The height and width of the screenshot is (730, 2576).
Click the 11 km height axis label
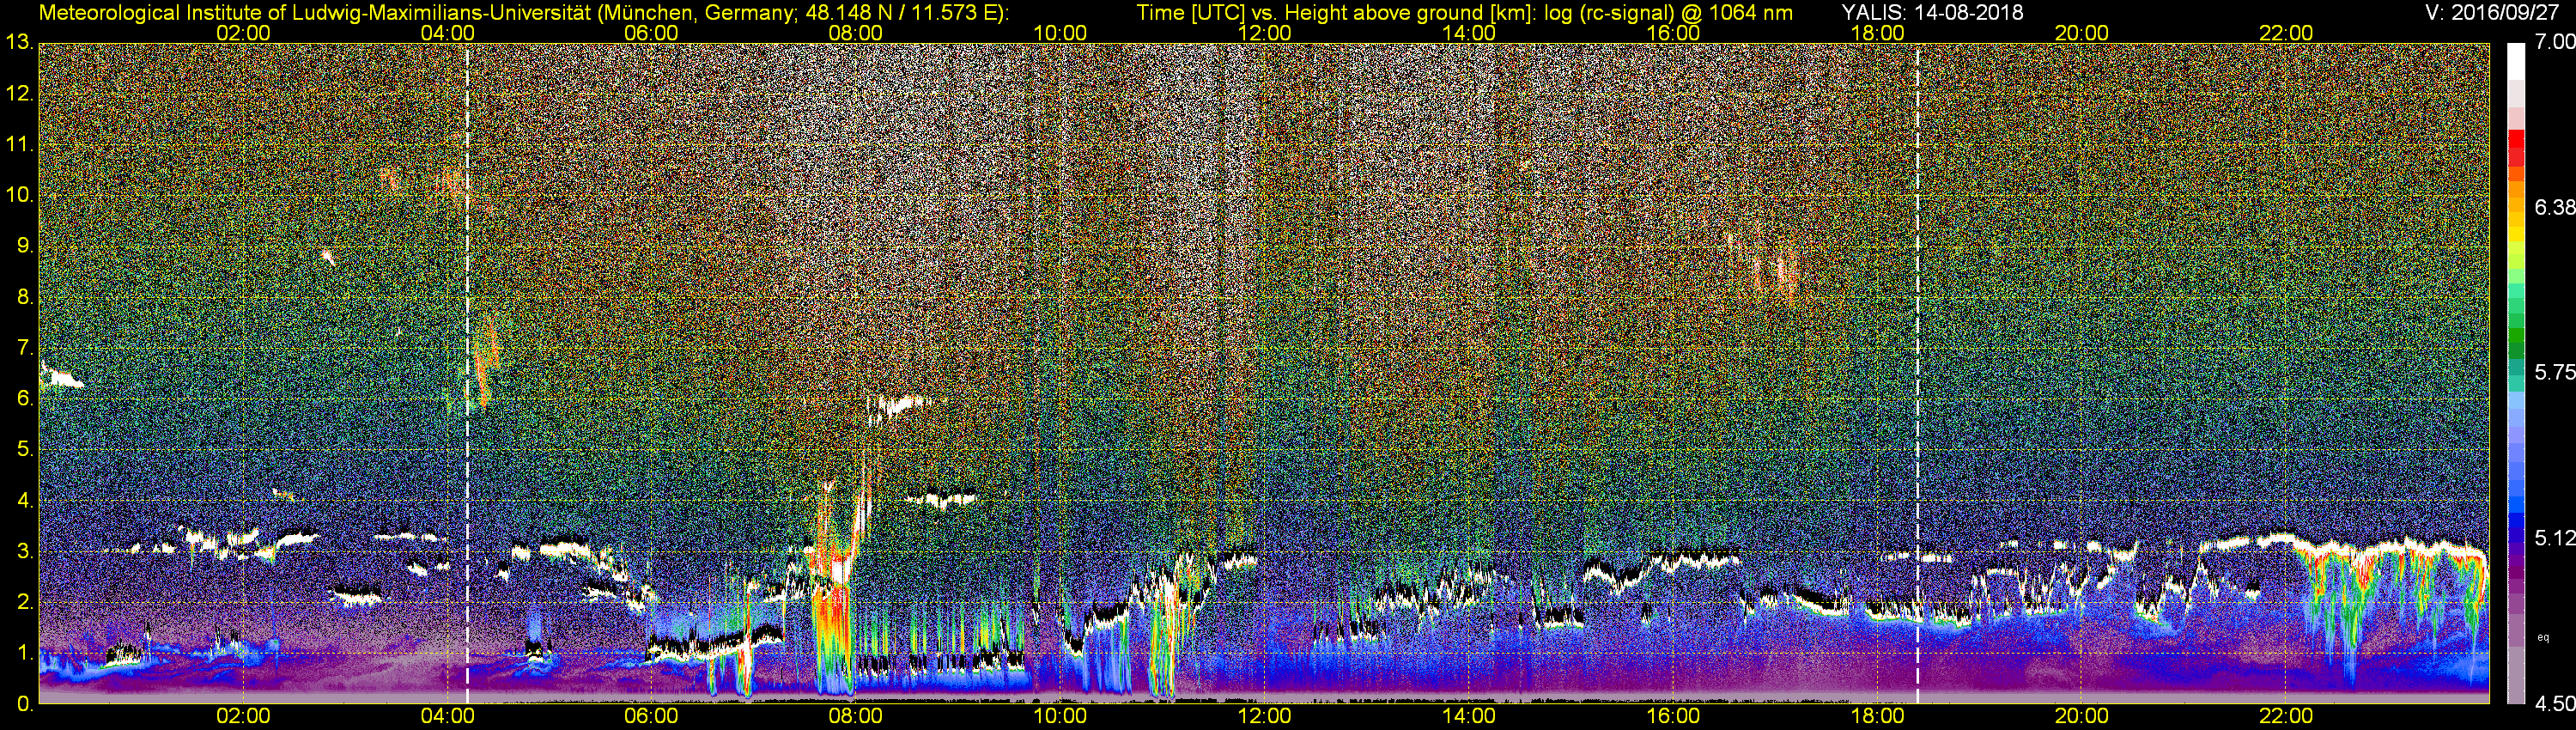pos(19,145)
